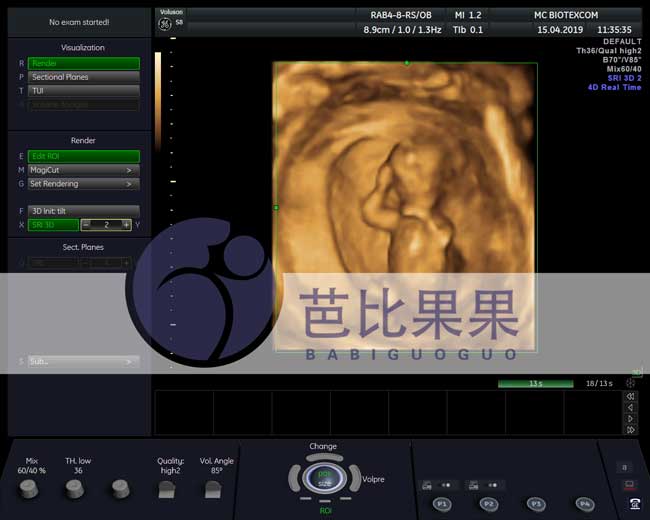The height and width of the screenshot is (520, 650).
Task: Click the unlabeled third rotary knob
Action: coord(121,489)
